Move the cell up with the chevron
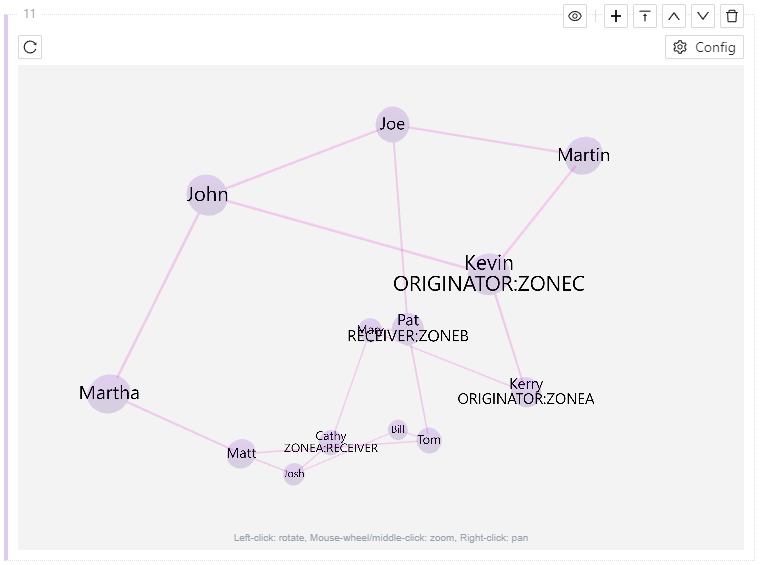 [x=674, y=16]
